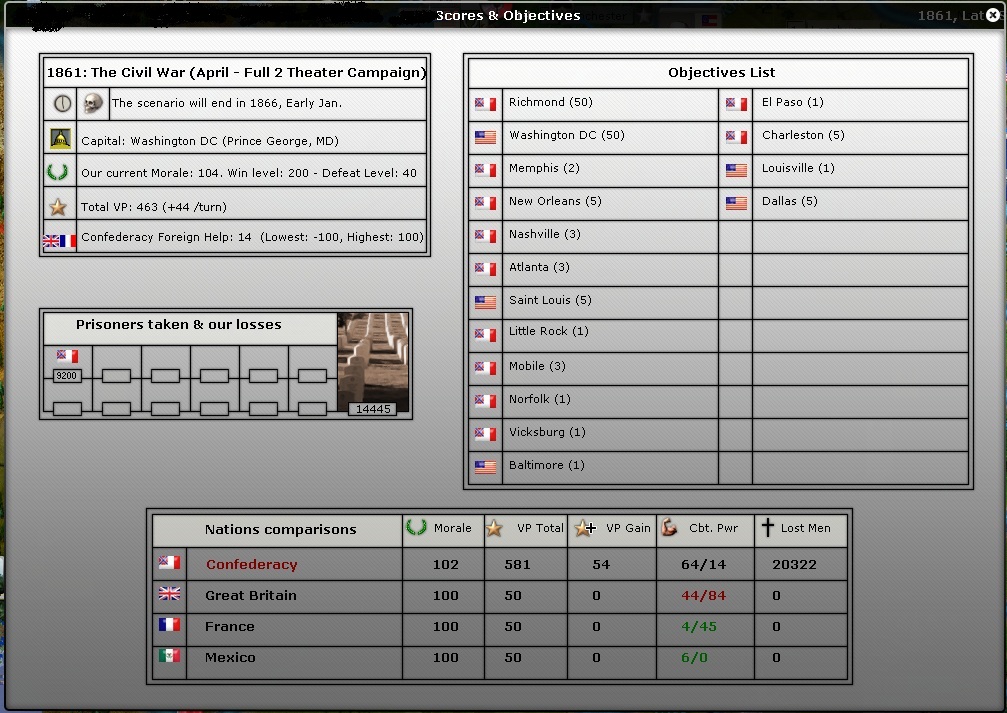This screenshot has height=713, width=1007.
Task: Click the clock icon in scenario info
Action: pos(62,103)
